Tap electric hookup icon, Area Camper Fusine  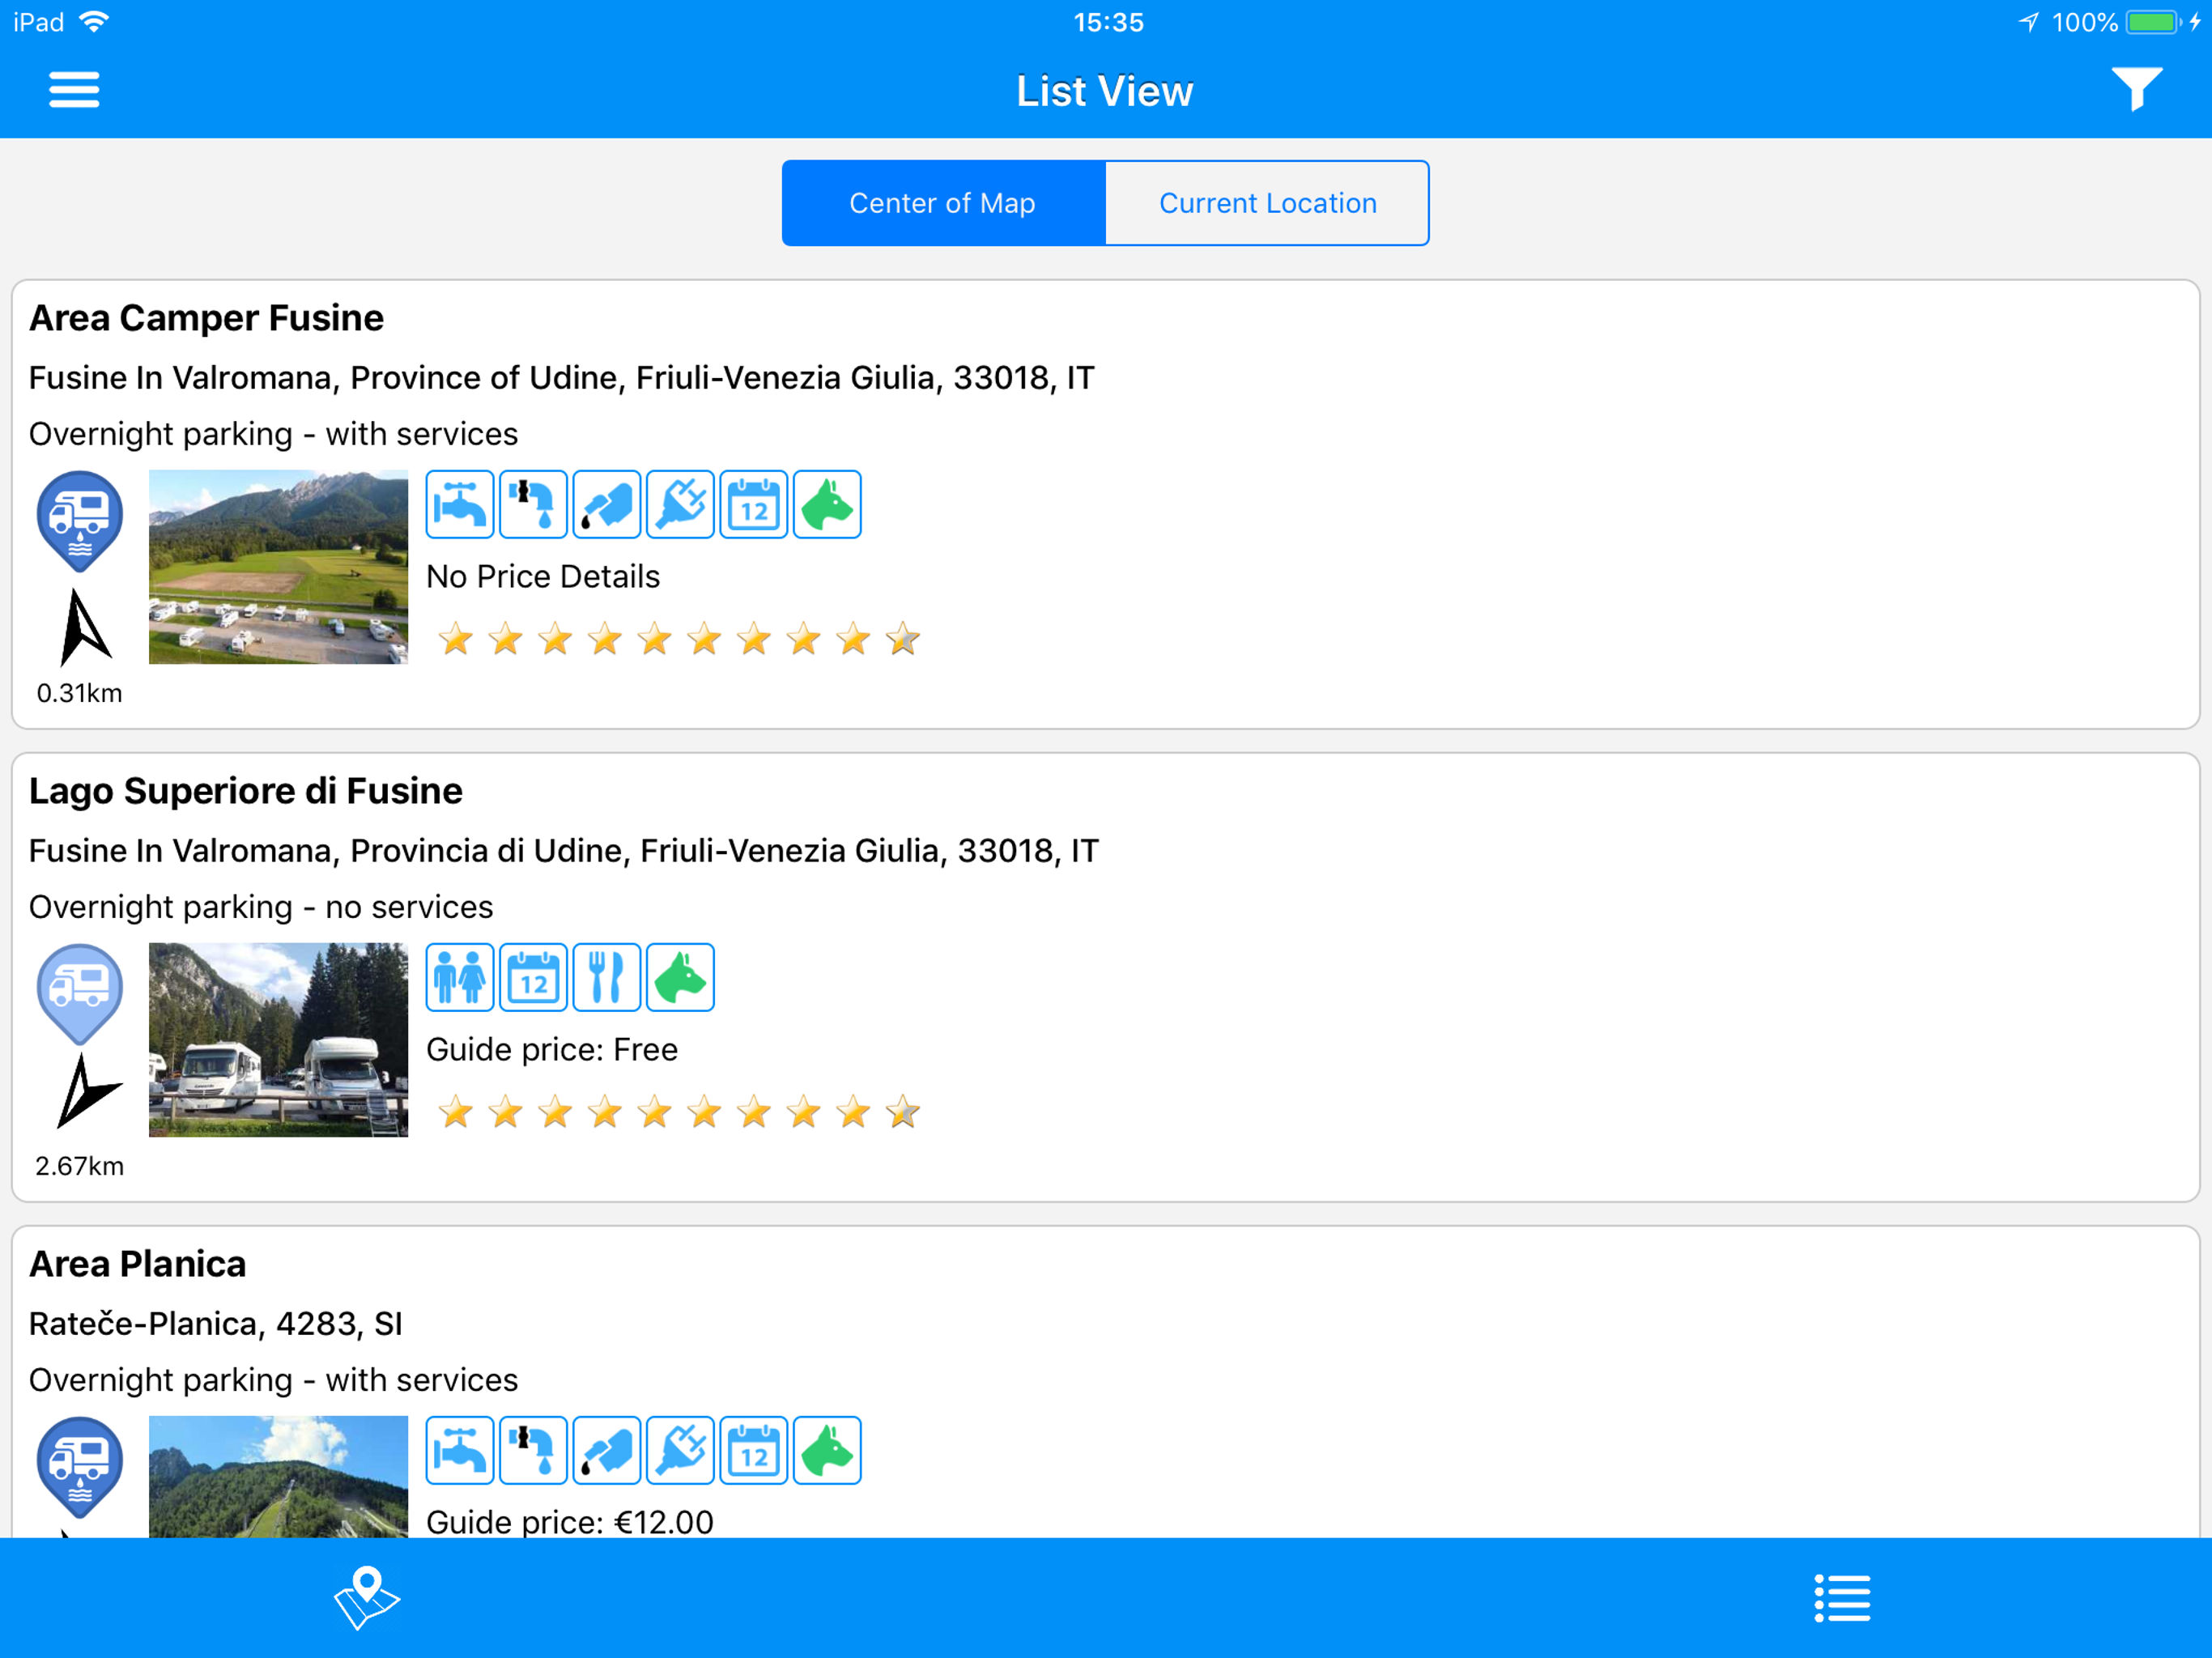click(x=680, y=504)
